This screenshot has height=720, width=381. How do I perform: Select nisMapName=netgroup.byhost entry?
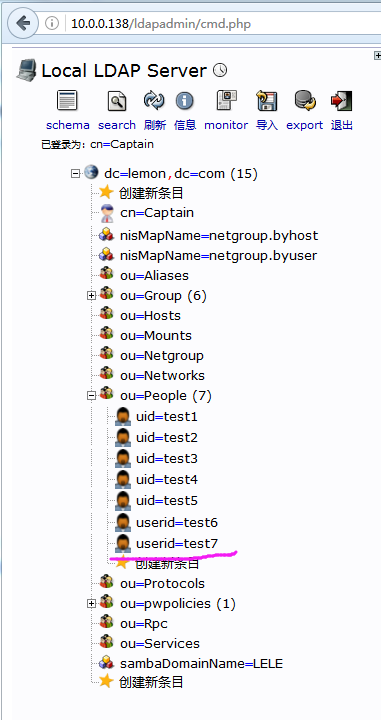coord(219,236)
